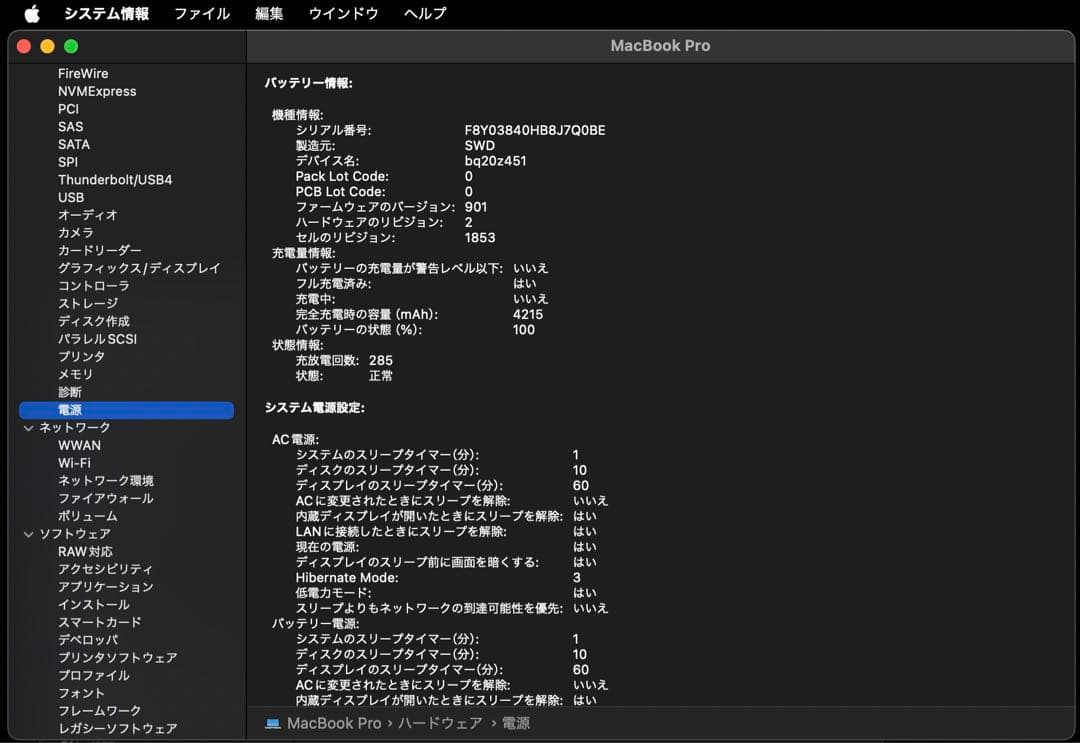The height and width of the screenshot is (743, 1080).
Task: Reselect the highlighted 電源 sidebar entry
Action: 70,409
